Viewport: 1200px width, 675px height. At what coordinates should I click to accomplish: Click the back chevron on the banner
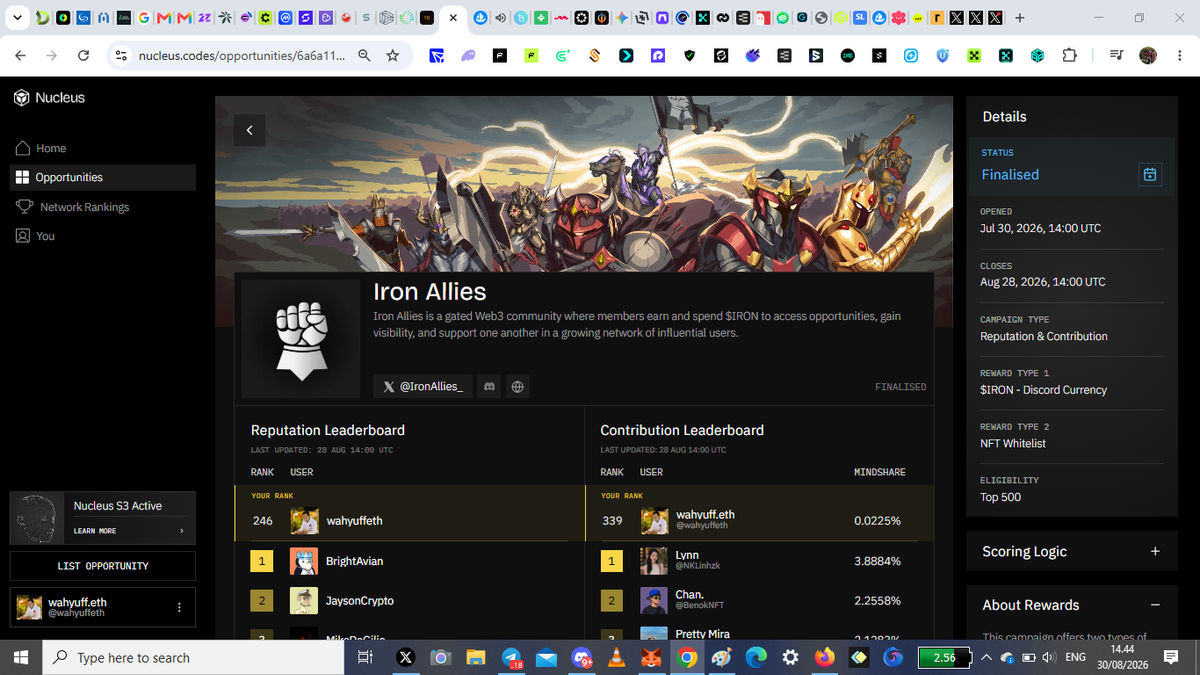249,130
